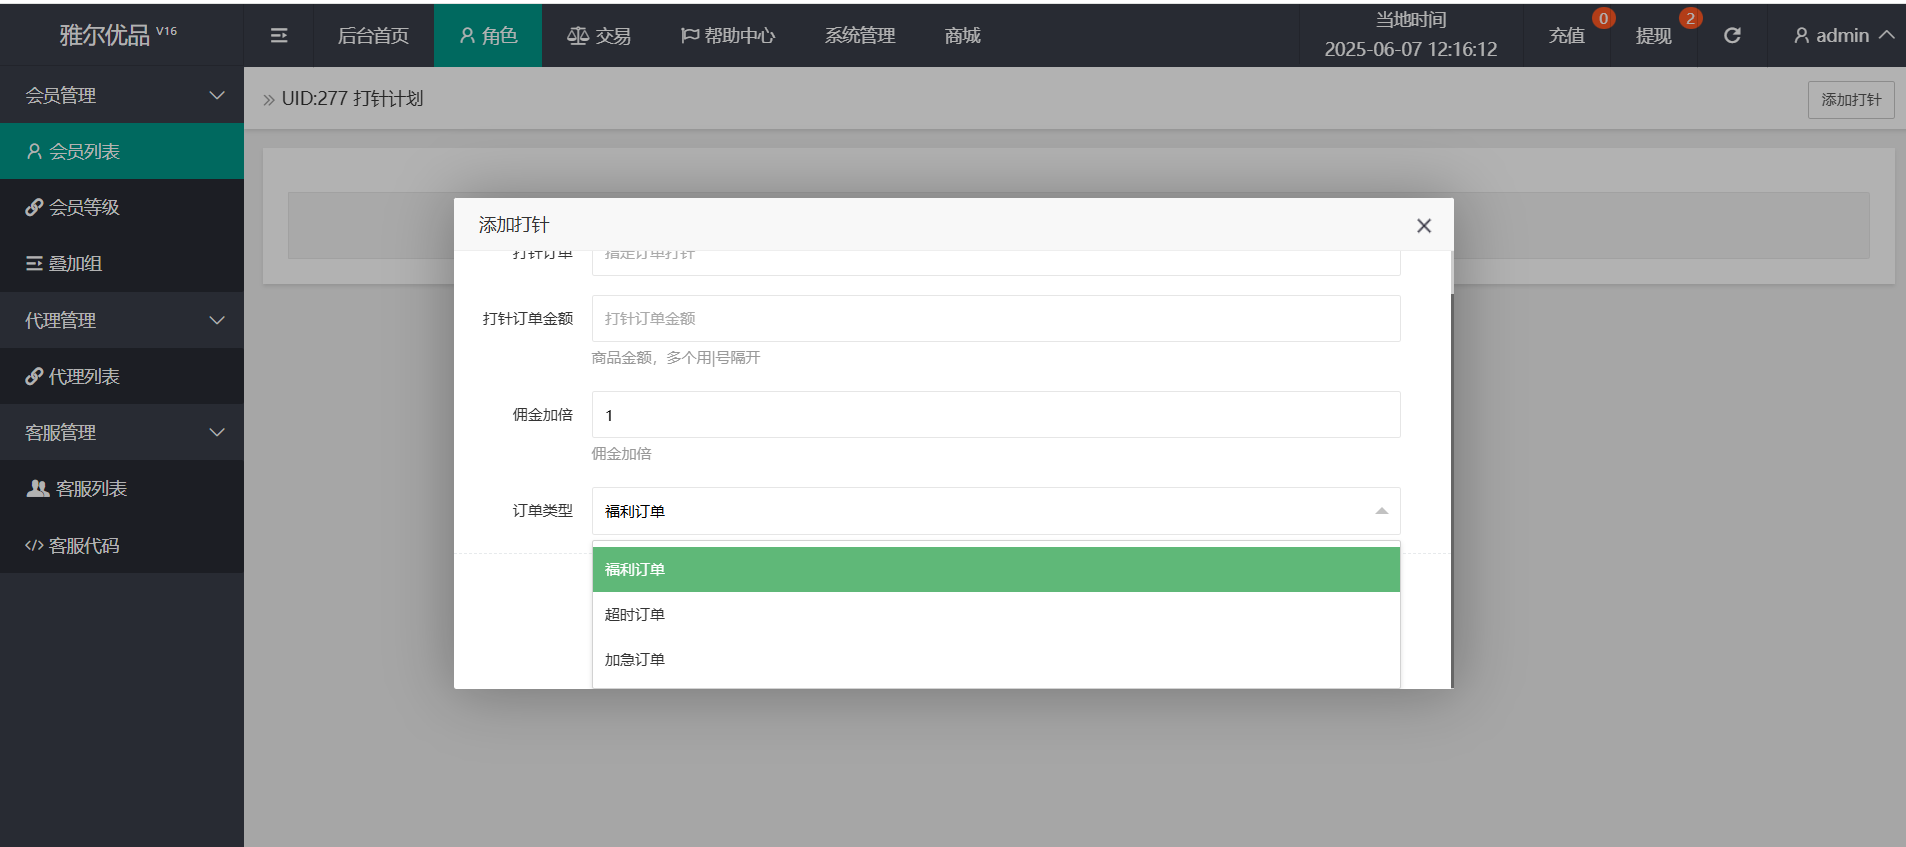Close the 添加打针 dialog
This screenshot has height=847, width=1906.
tap(1423, 226)
